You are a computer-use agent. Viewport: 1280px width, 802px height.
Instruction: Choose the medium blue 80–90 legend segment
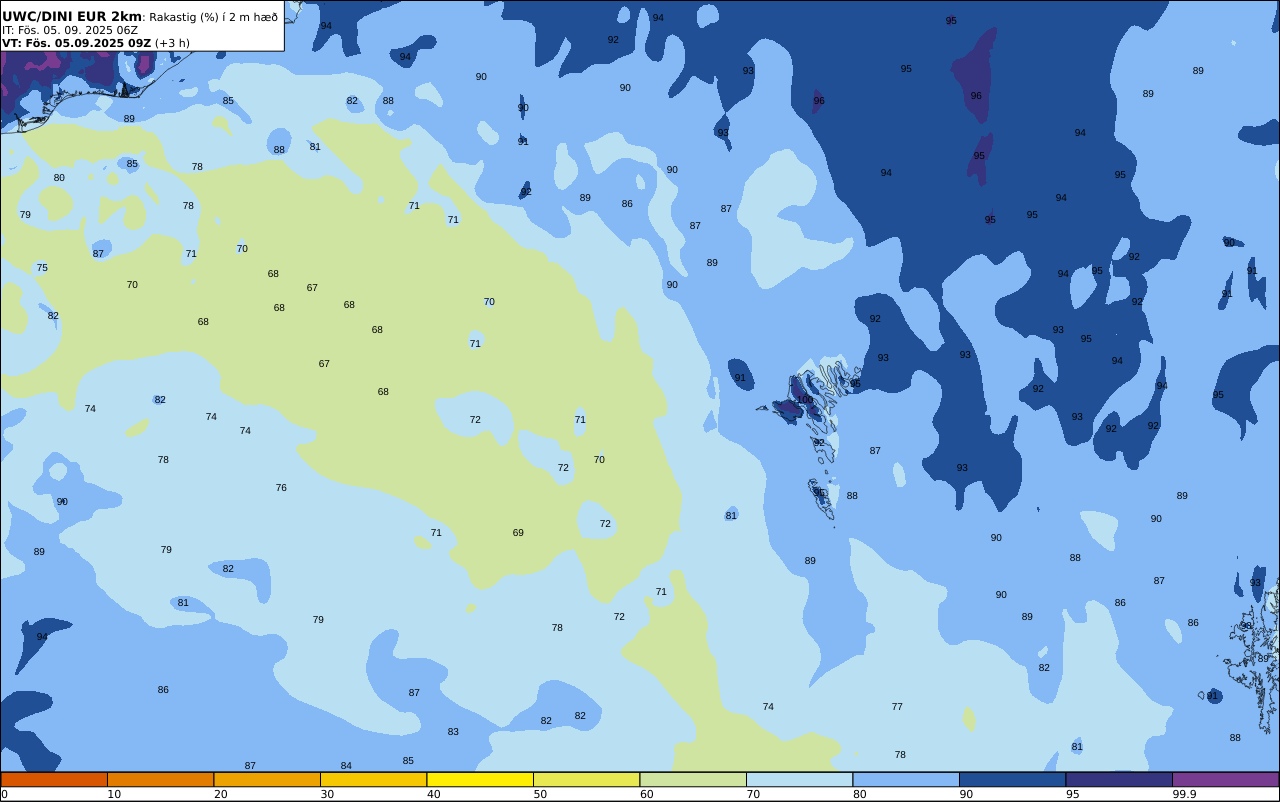tap(906, 779)
